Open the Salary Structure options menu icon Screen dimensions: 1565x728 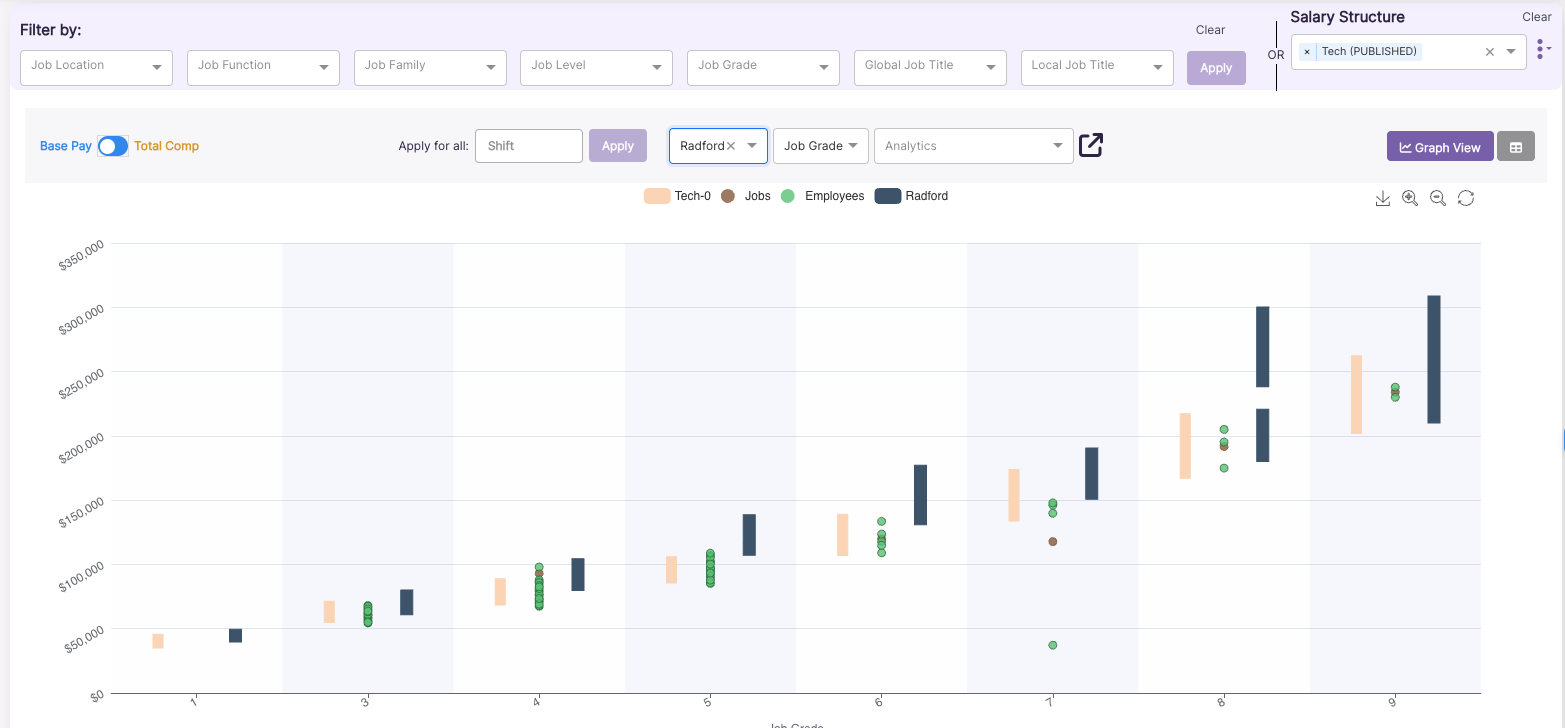pos(1542,50)
